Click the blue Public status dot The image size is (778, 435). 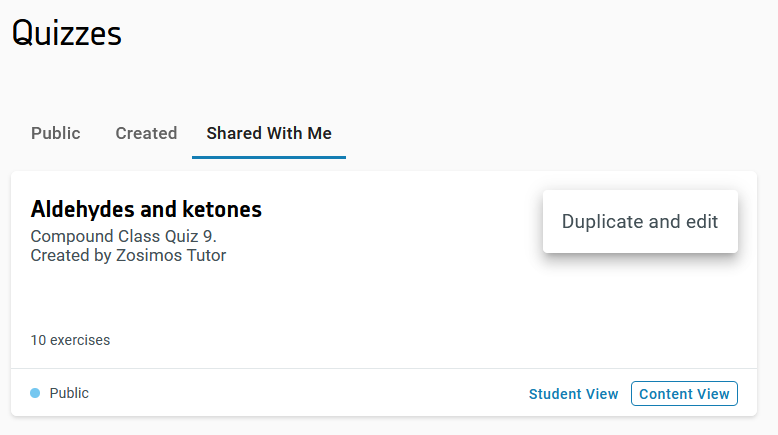[x=35, y=393]
